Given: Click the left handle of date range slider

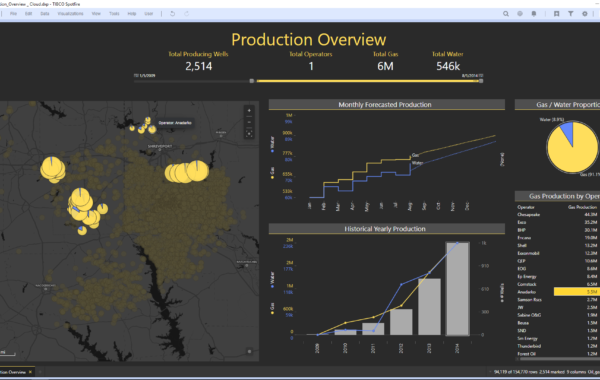Looking at the screenshot, I should 252,81.
